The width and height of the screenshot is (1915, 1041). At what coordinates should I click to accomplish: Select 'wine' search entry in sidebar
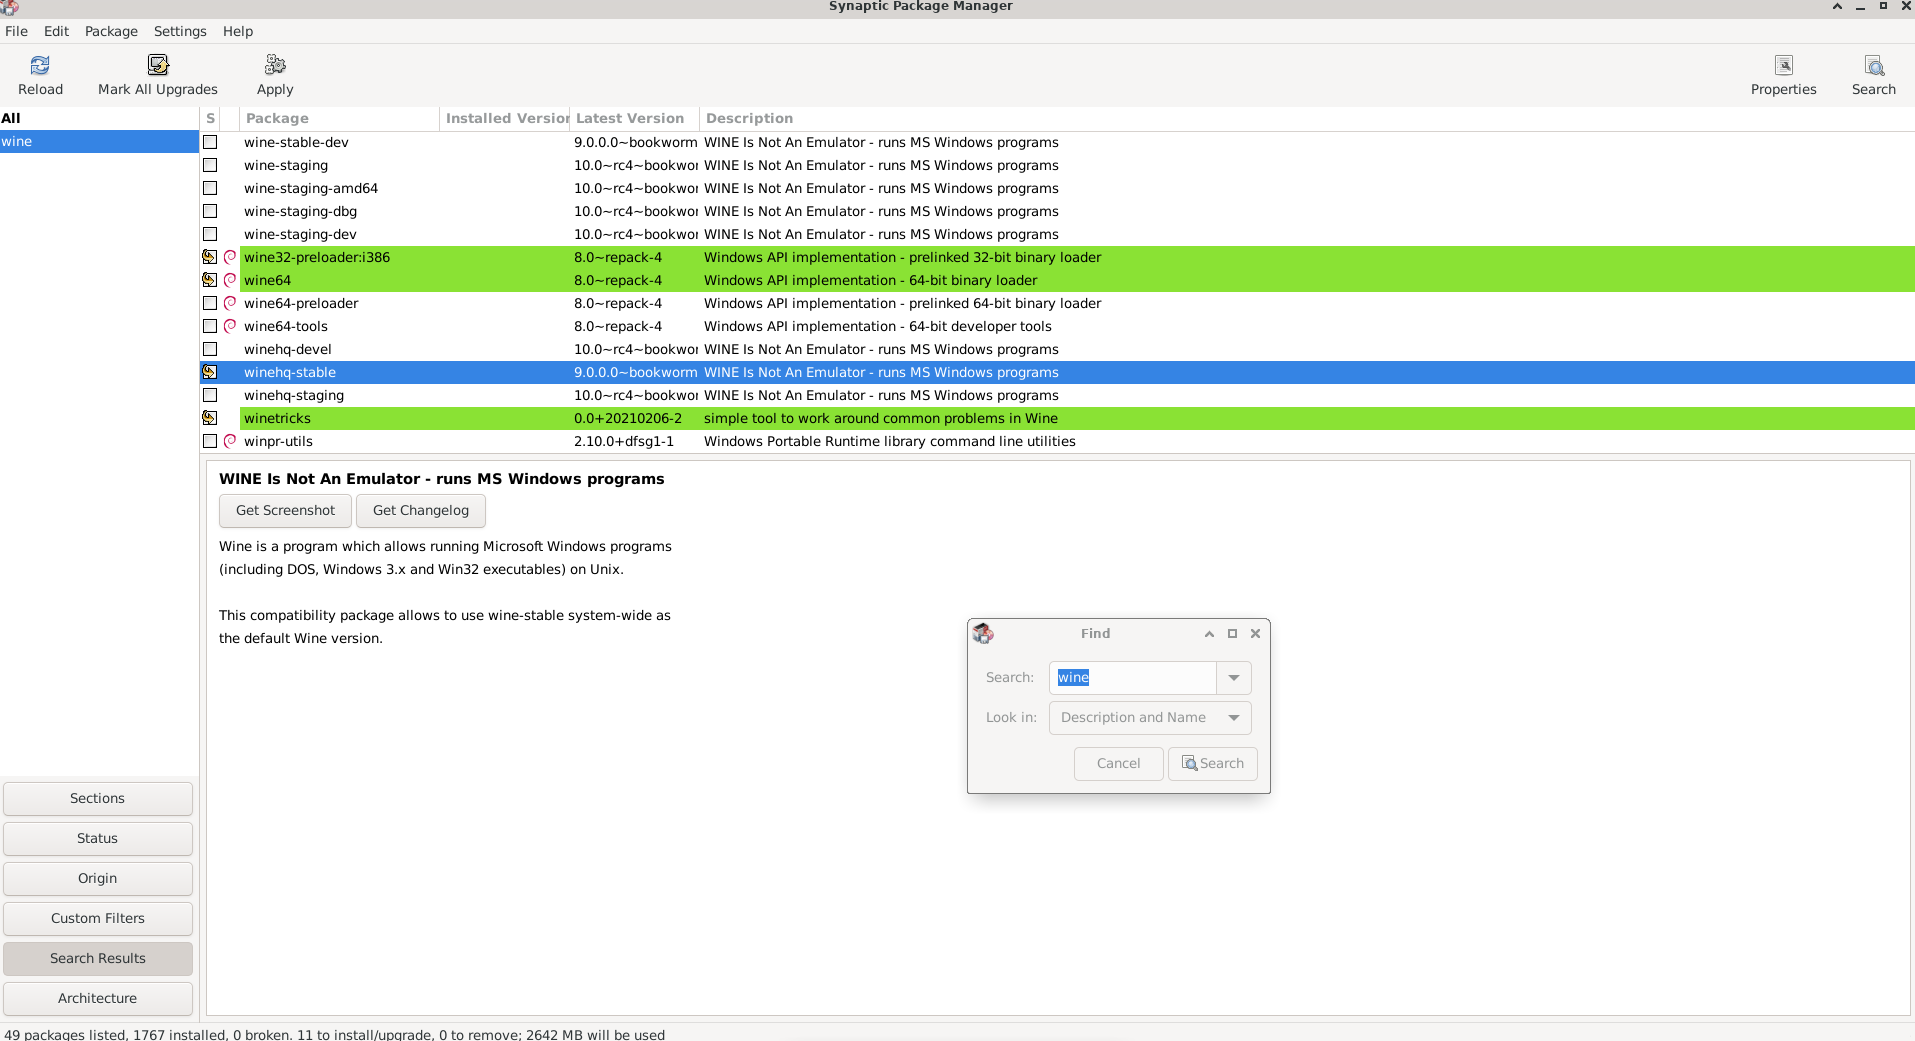click(99, 141)
